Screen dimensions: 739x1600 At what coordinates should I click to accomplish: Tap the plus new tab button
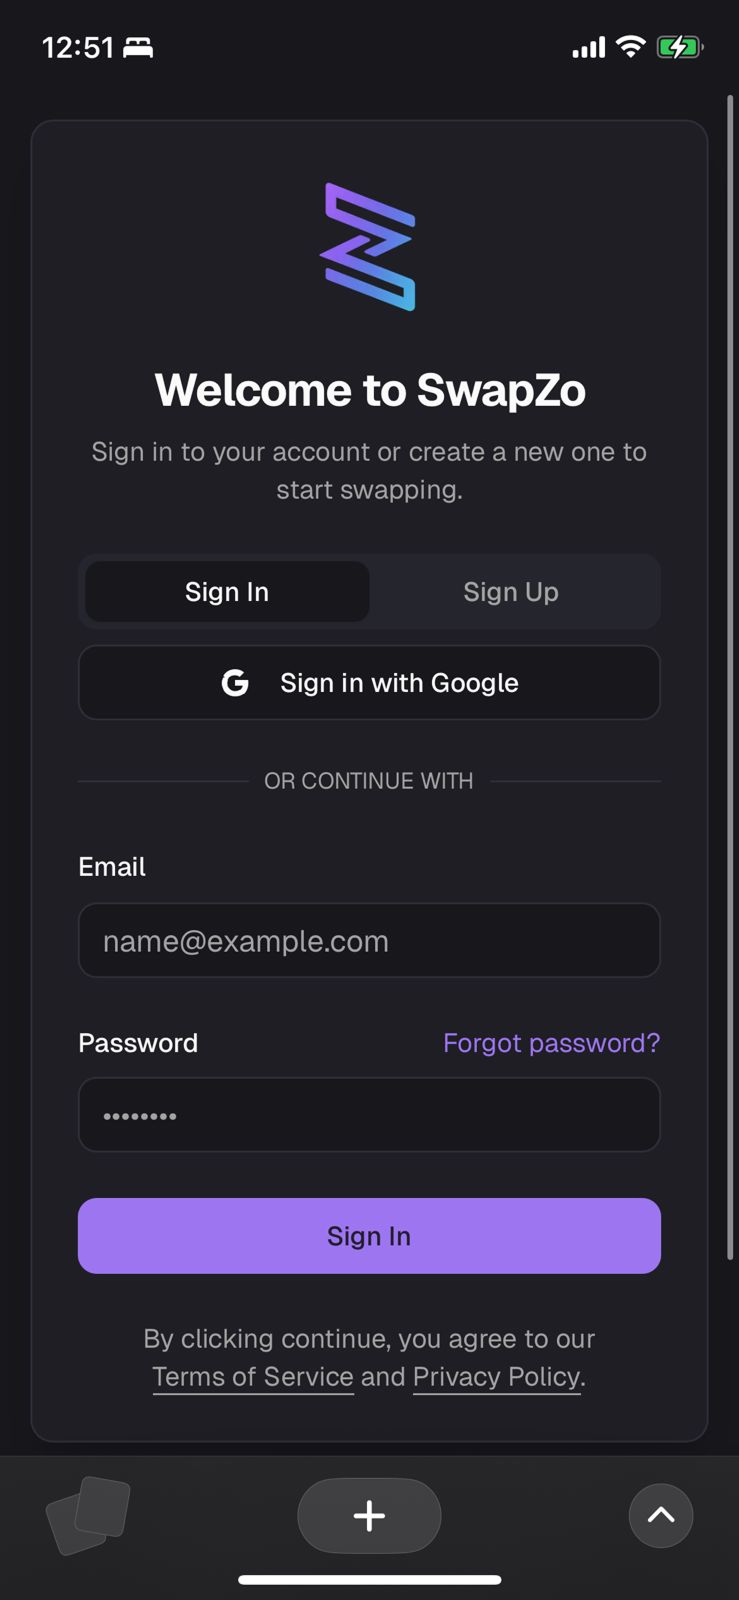coord(369,1515)
